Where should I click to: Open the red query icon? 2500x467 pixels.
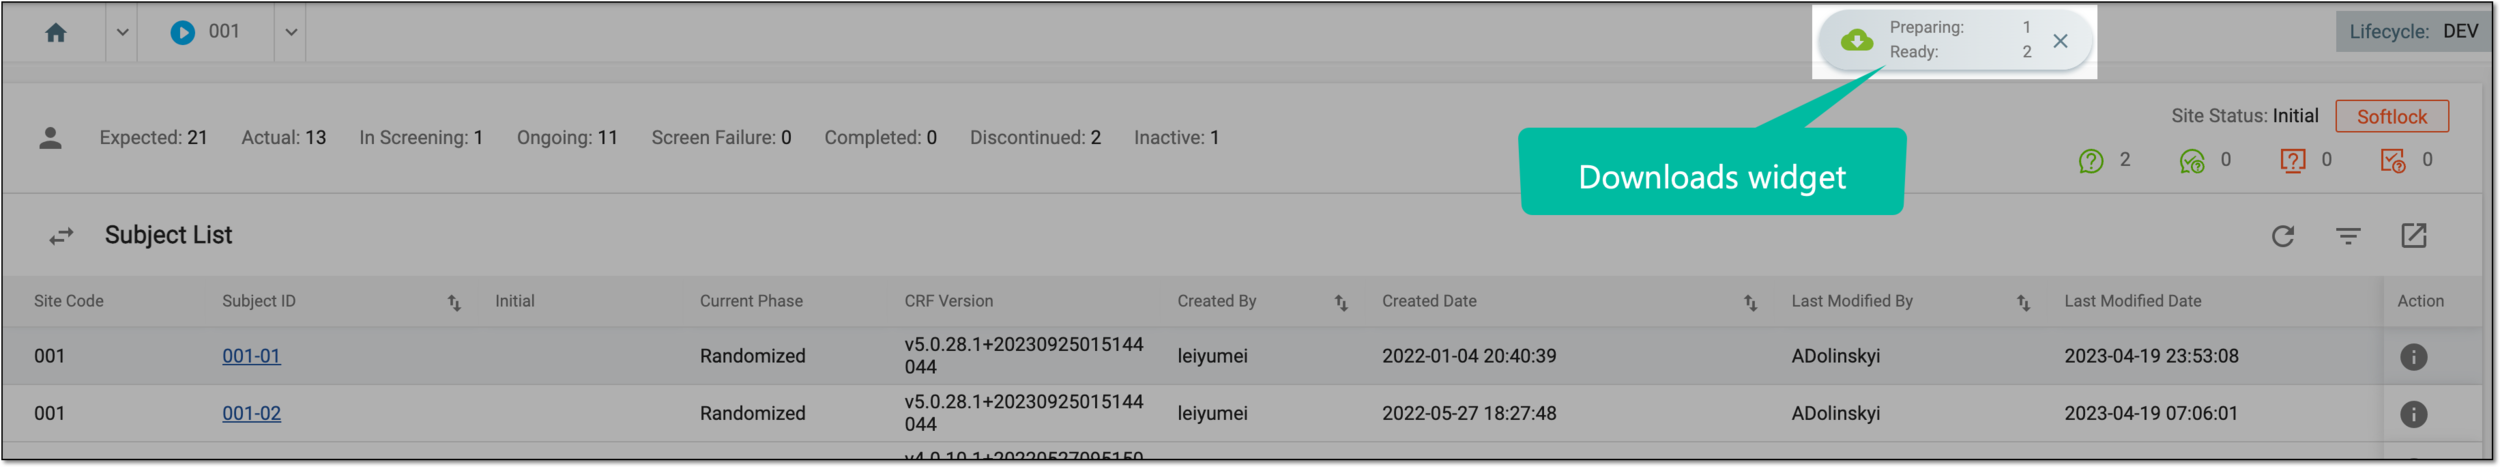pyautogui.click(x=2293, y=161)
